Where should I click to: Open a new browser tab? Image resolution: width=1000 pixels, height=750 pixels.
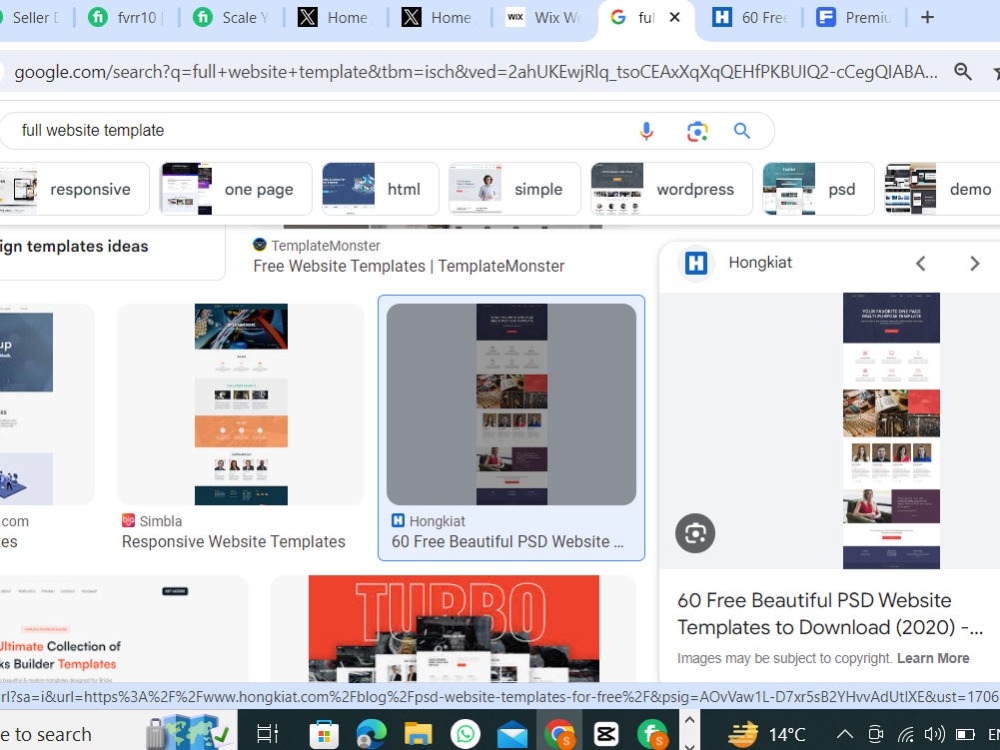pyautogui.click(x=927, y=17)
